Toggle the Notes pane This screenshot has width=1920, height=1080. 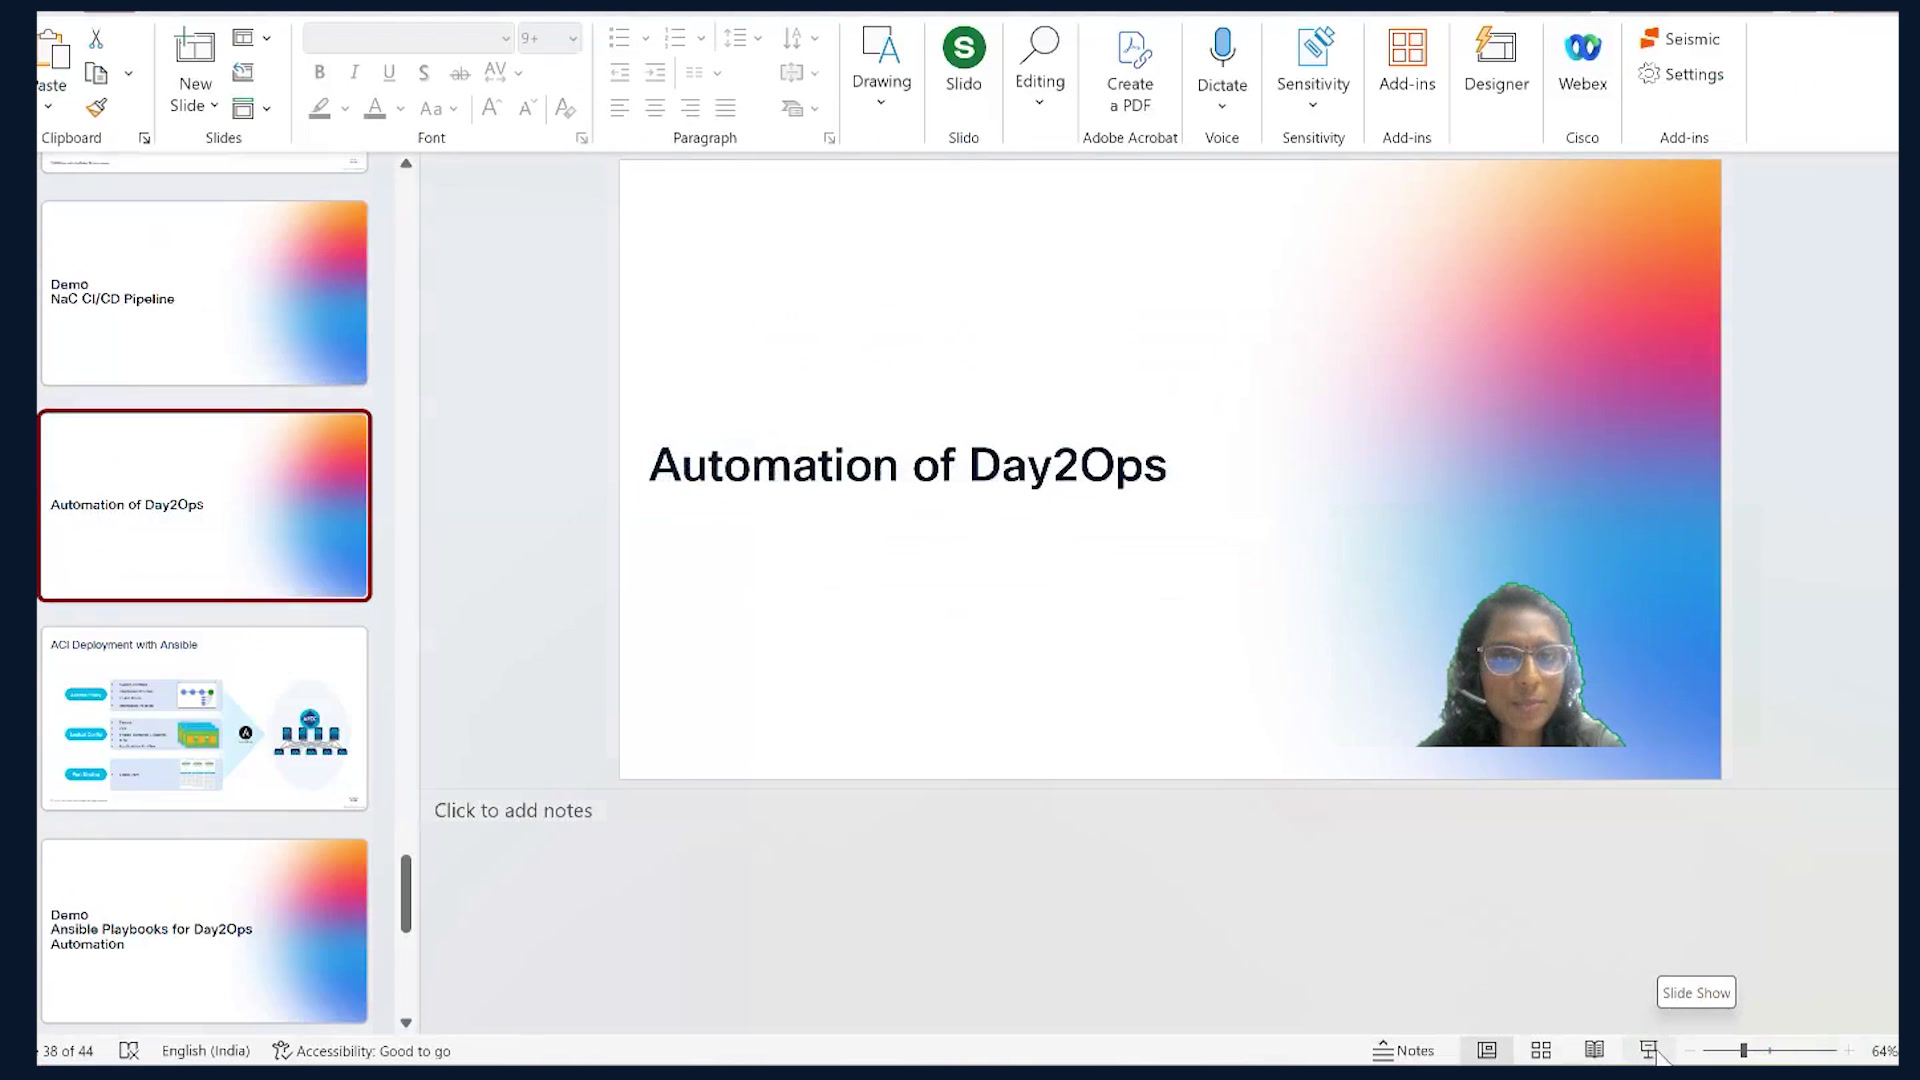(x=1403, y=1050)
